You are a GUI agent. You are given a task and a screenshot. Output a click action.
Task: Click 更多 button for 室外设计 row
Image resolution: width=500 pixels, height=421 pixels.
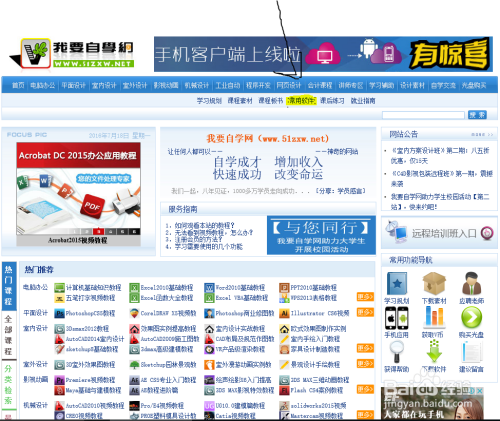coord(365,364)
